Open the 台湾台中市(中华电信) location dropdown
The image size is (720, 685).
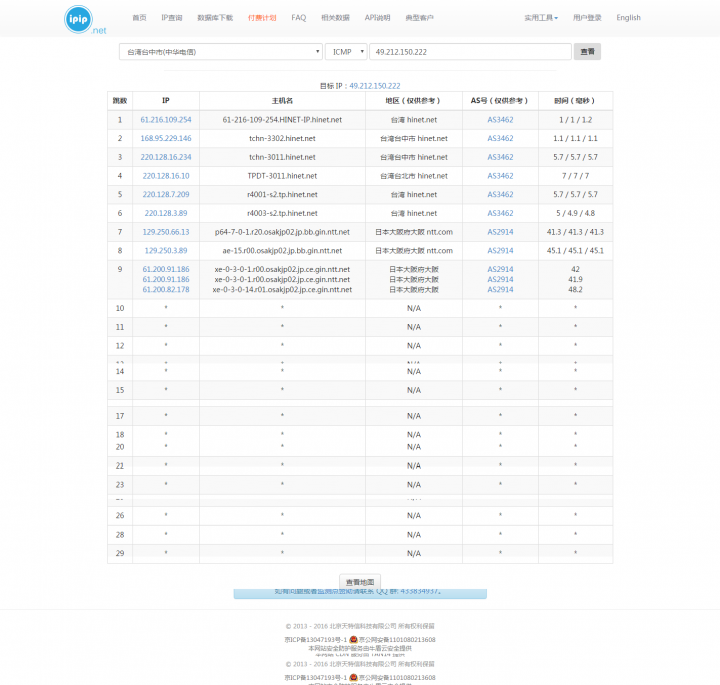221,52
